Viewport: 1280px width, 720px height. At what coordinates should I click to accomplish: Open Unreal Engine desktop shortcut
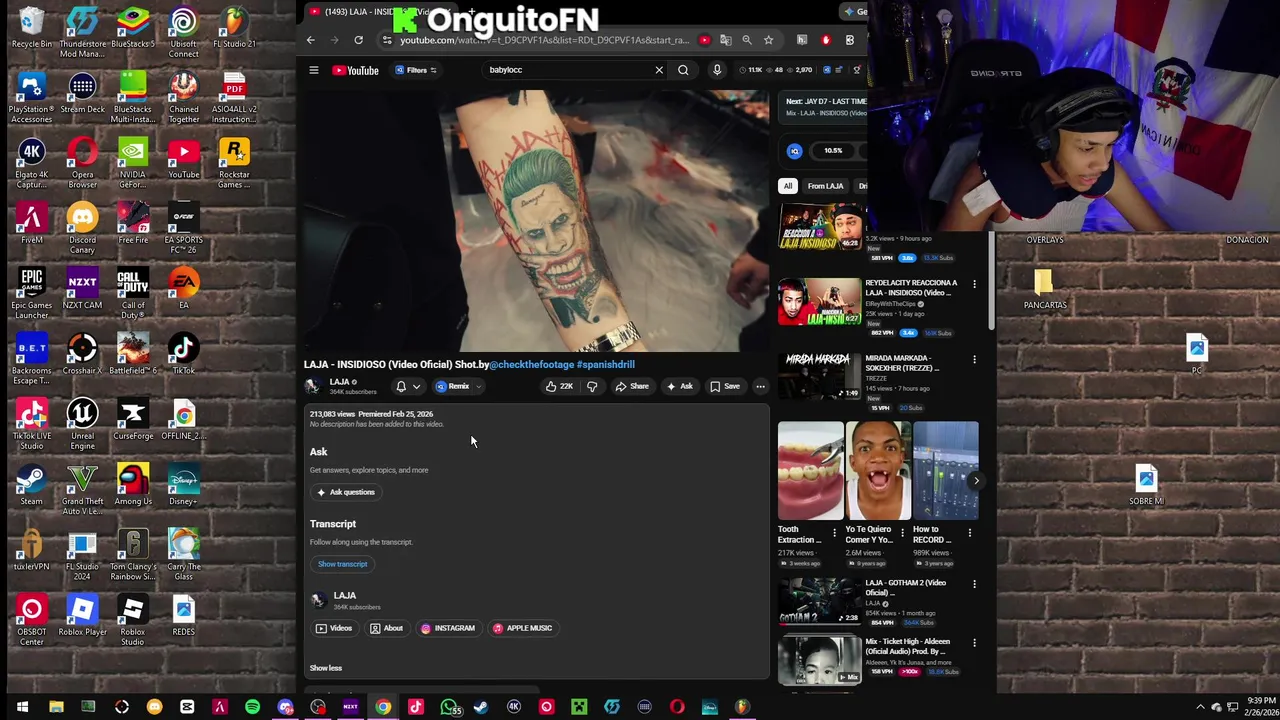[82, 425]
